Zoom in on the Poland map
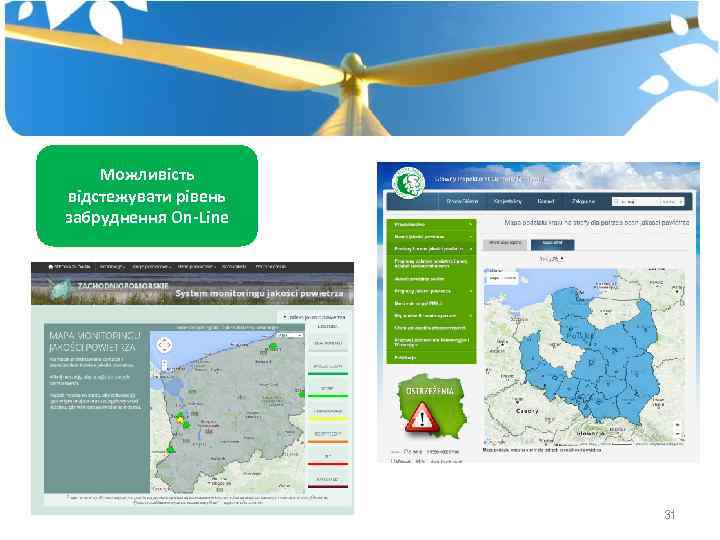The width and height of the screenshot is (720, 540). pyautogui.click(x=677, y=424)
